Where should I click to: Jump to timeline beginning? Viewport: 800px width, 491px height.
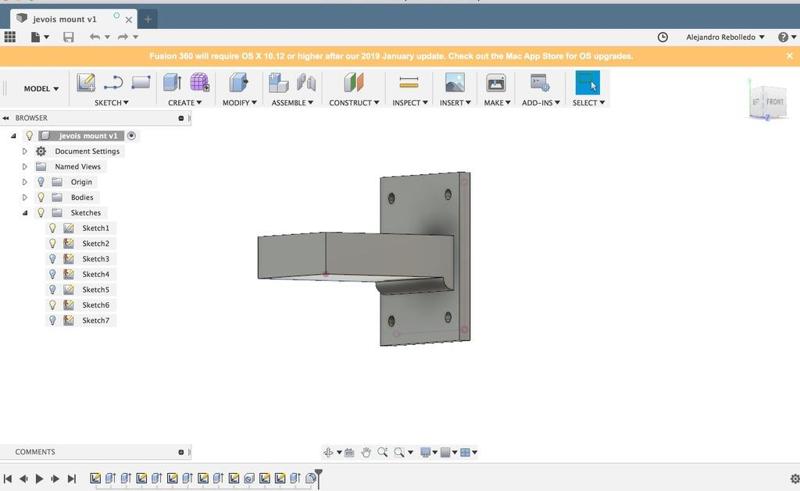point(8,479)
